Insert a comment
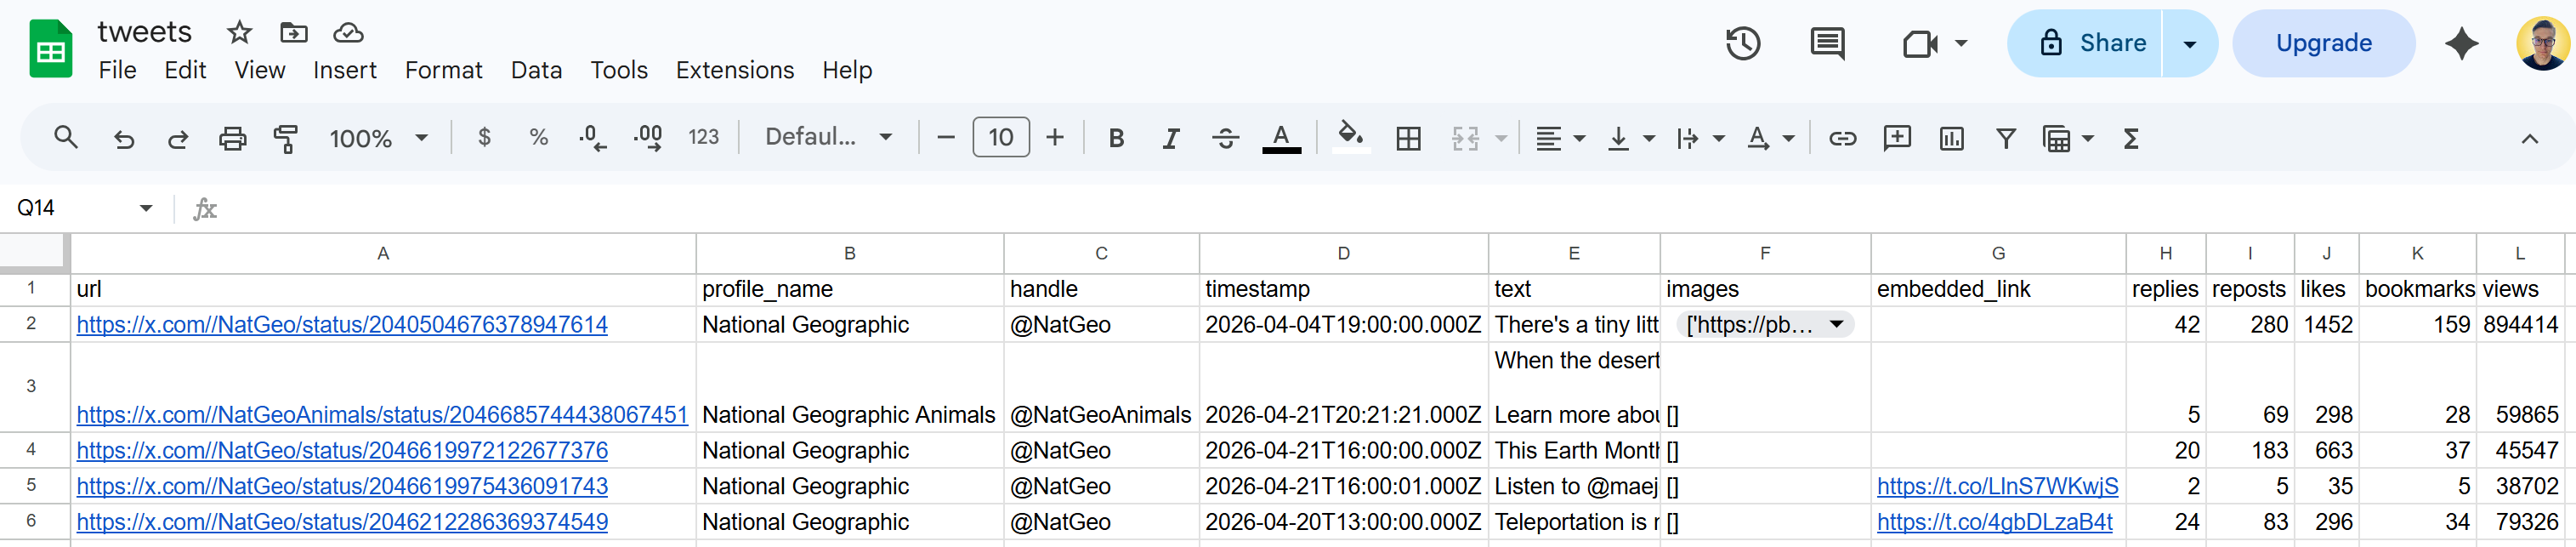 pyautogui.click(x=1896, y=138)
